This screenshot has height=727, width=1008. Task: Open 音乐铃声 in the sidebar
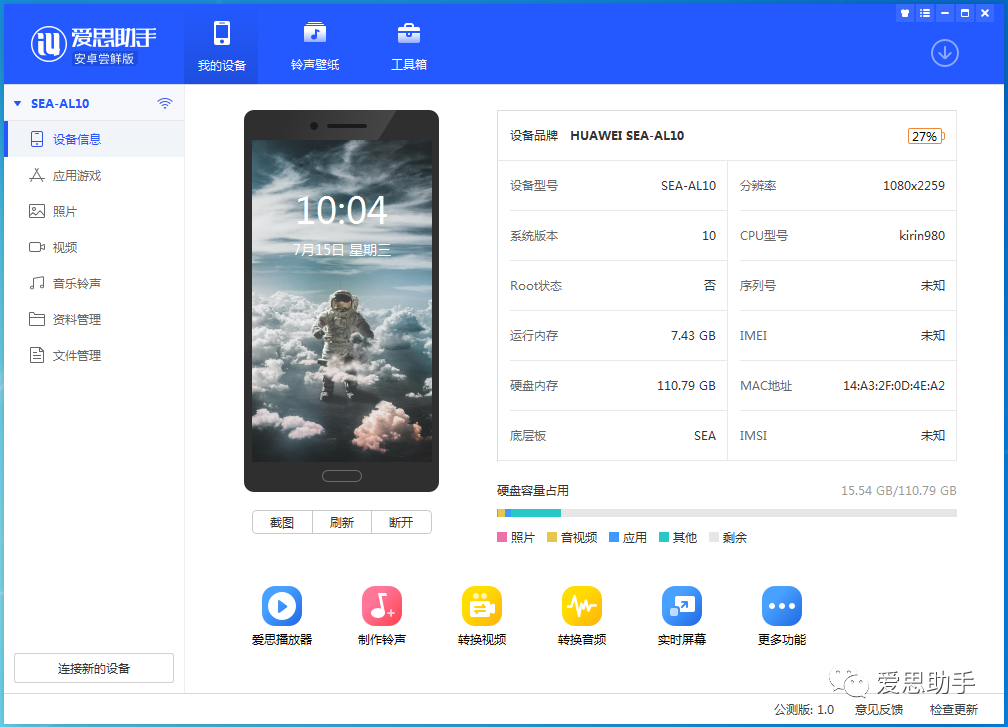94,283
